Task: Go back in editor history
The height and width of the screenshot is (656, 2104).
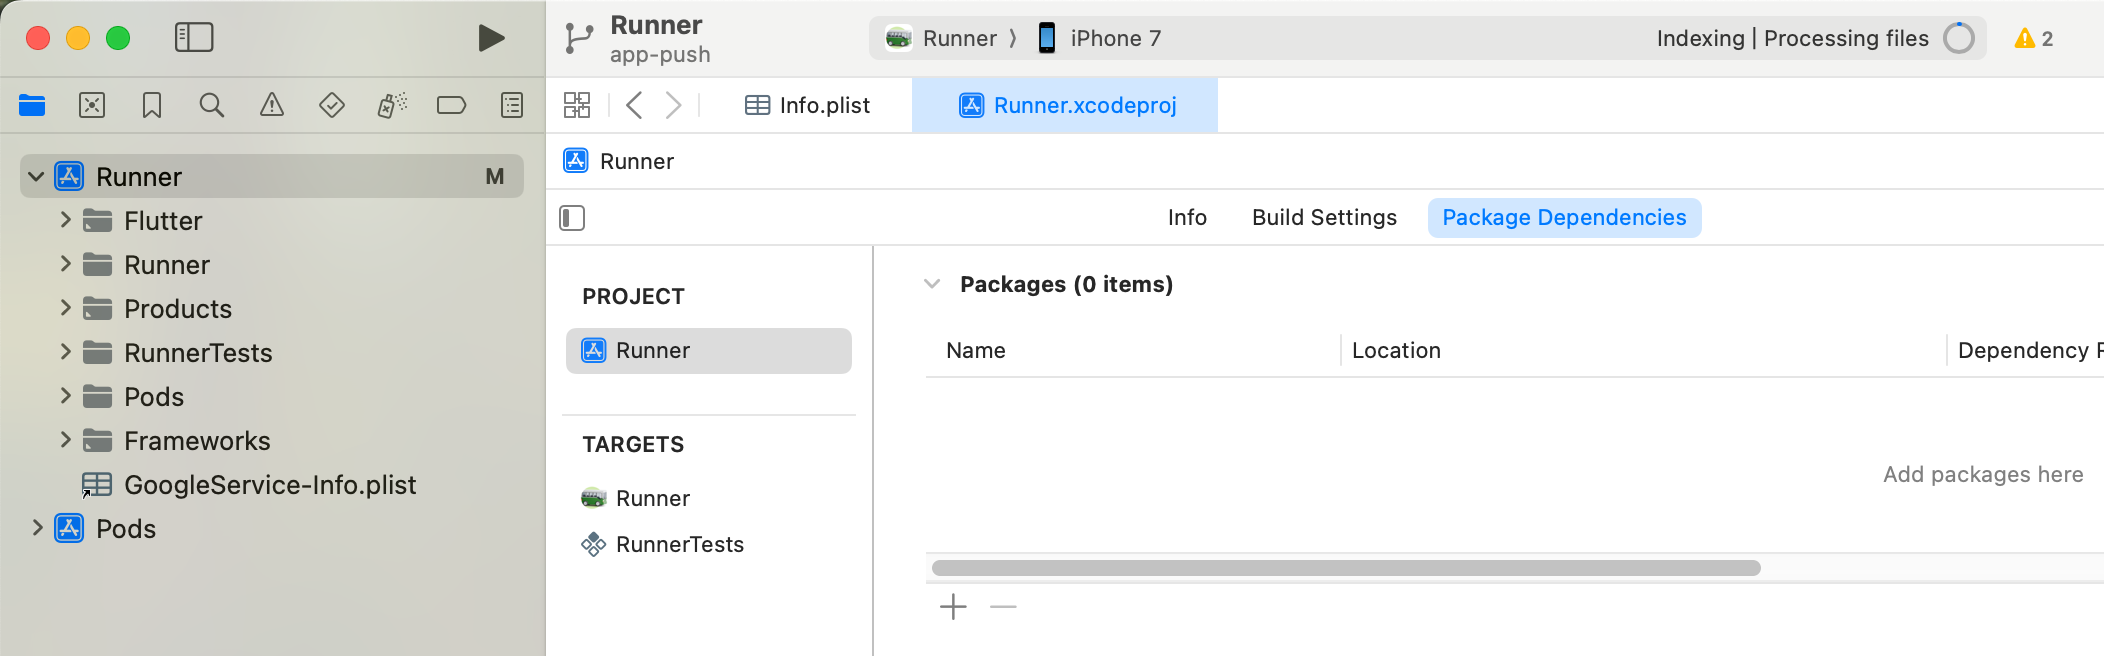Action: tap(634, 105)
